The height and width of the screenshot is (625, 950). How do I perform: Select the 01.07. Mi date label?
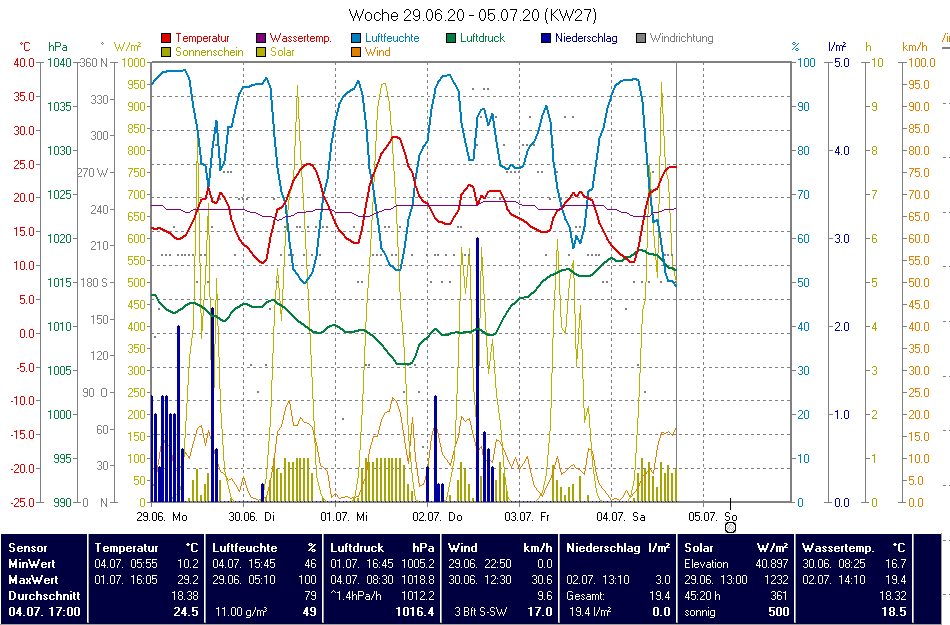pos(344,516)
